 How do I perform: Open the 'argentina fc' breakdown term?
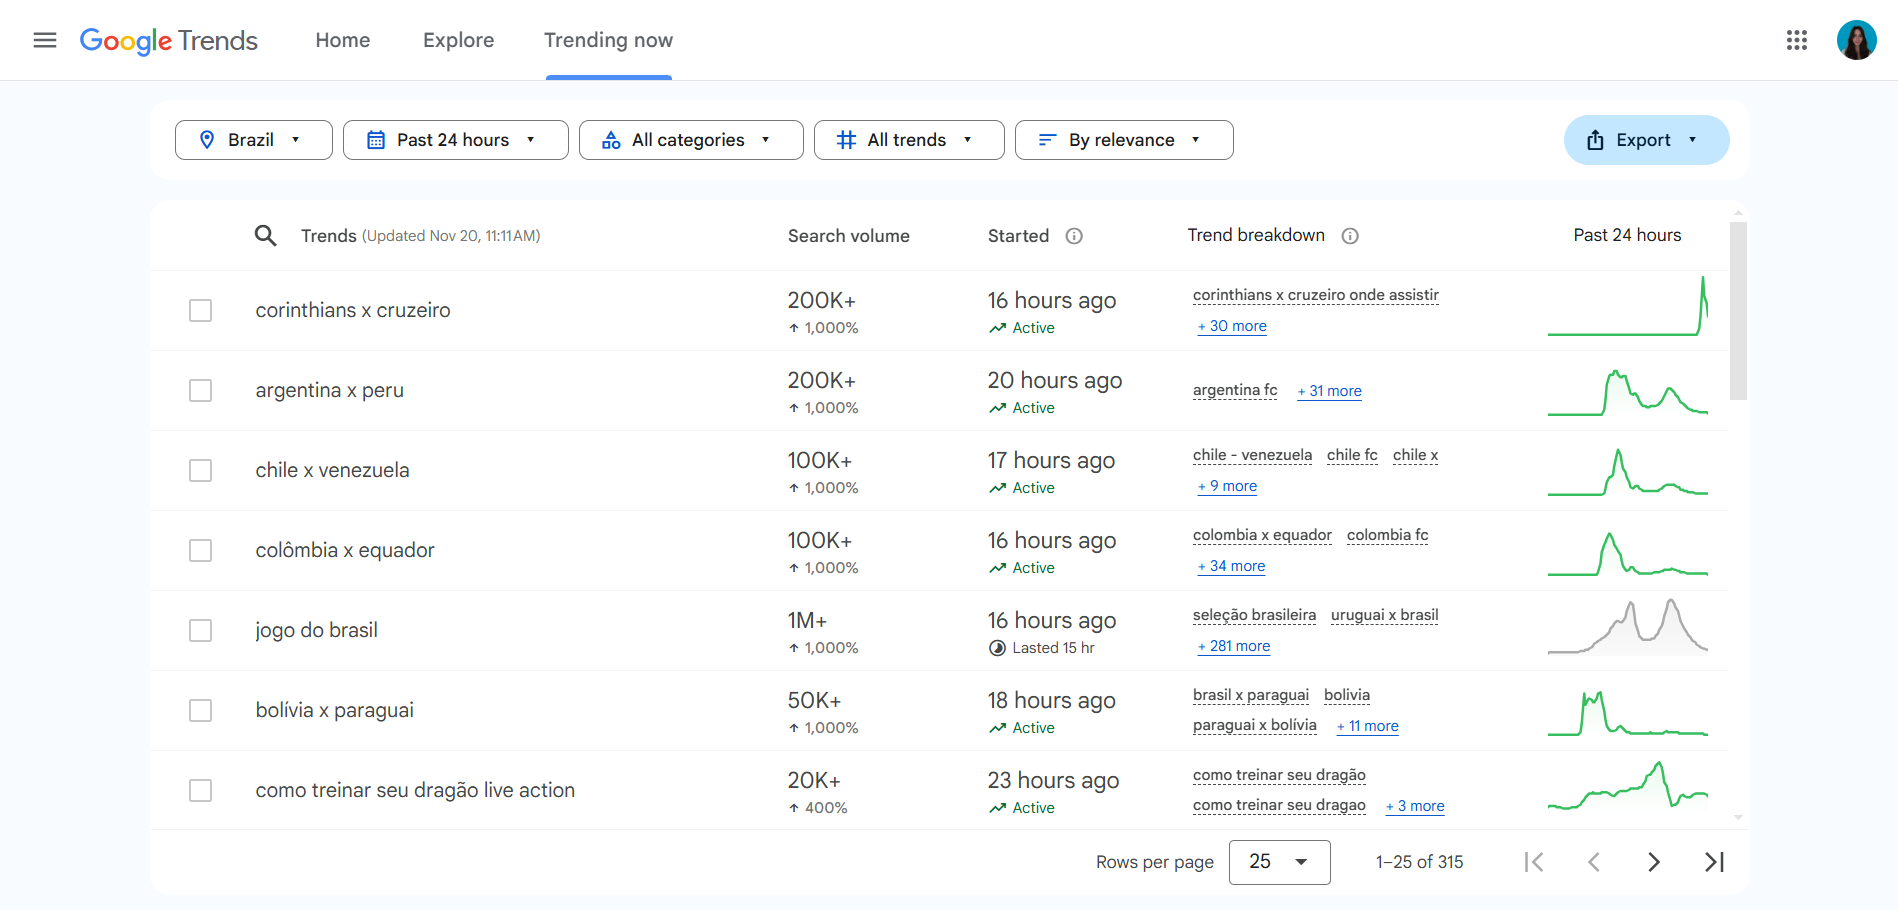click(1235, 390)
